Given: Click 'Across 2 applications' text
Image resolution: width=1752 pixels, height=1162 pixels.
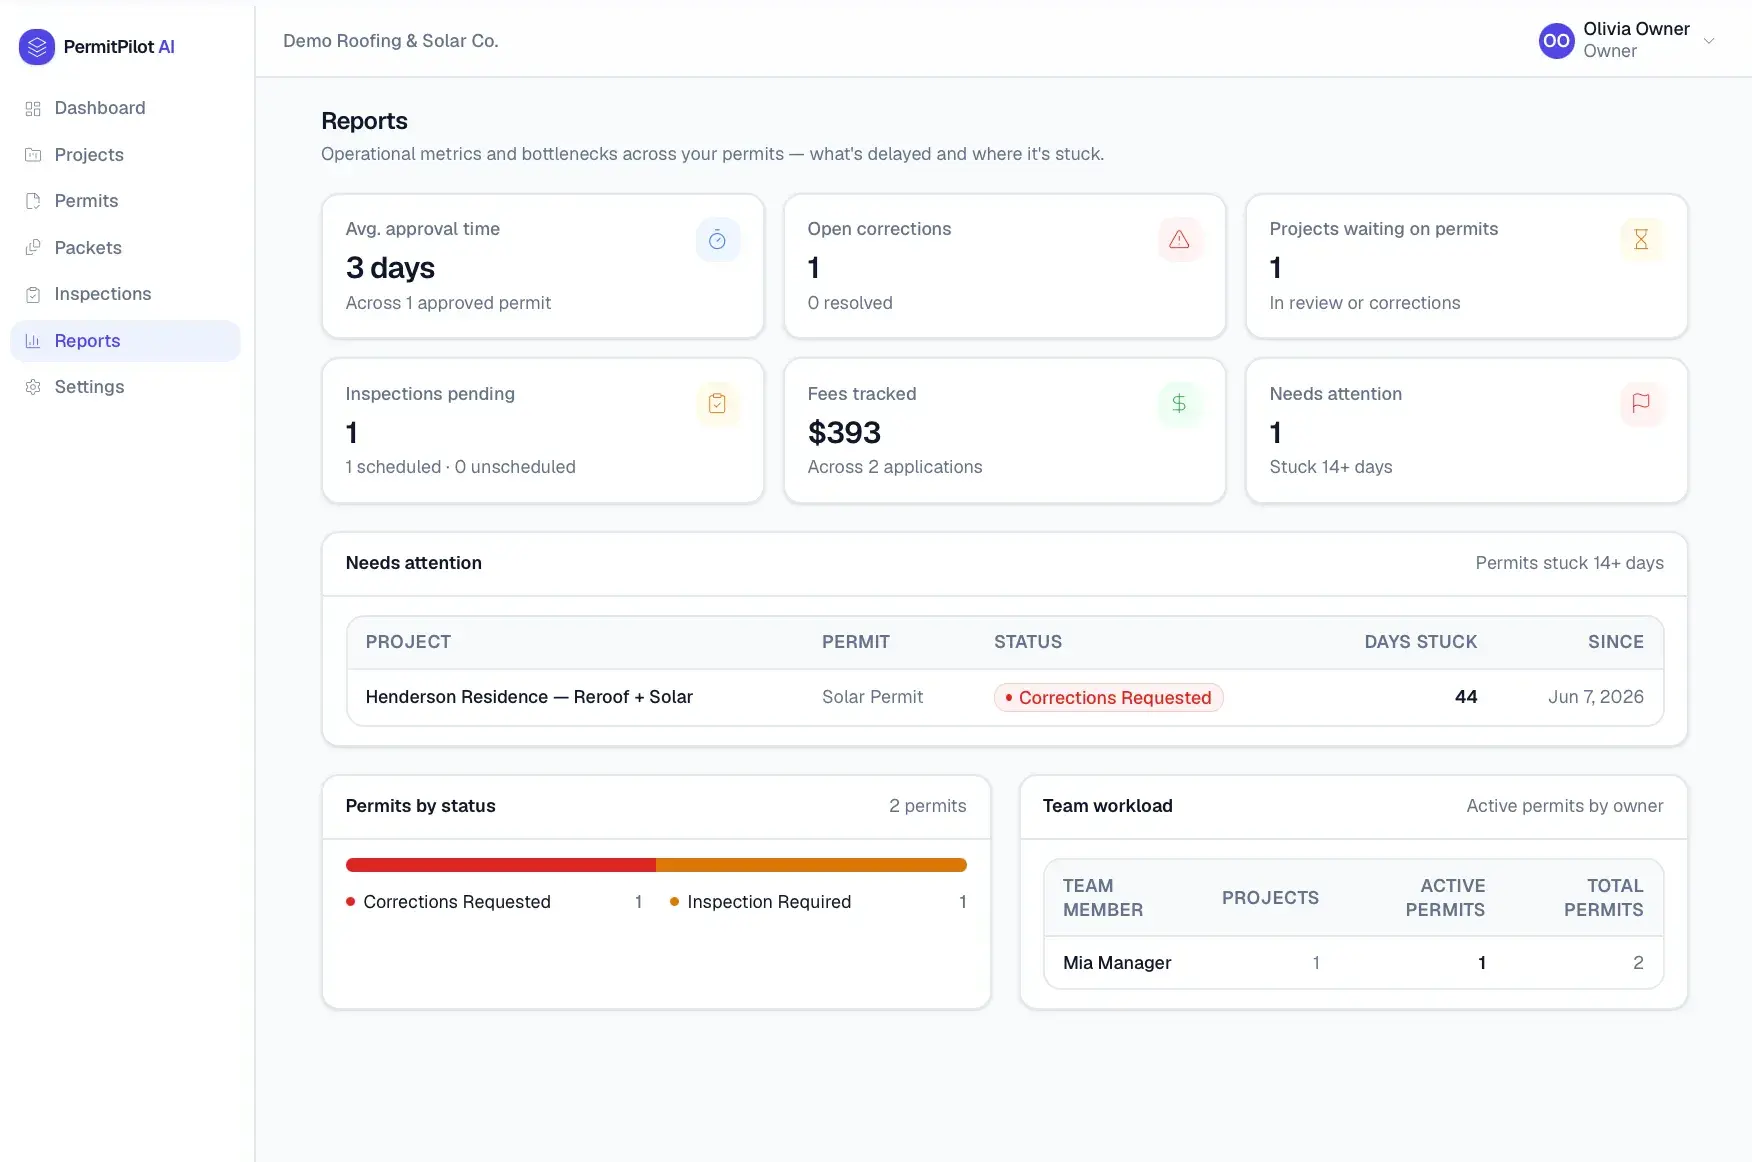Looking at the screenshot, I should [x=895, y=467].
